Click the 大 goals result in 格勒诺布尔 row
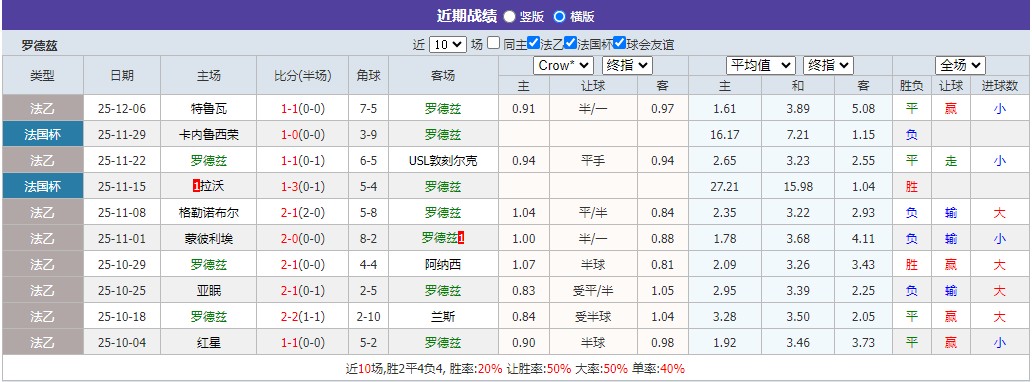This screenshot has width=1032, height=382. pyautogui.click(x=1000, y=213)
